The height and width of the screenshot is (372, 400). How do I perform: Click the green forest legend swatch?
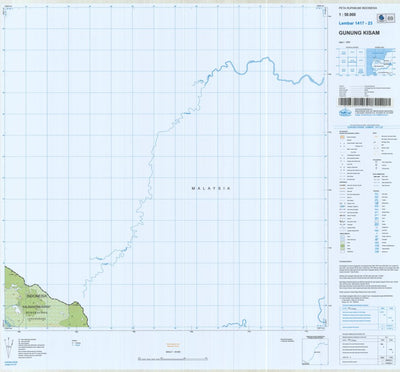coord(343,245)
